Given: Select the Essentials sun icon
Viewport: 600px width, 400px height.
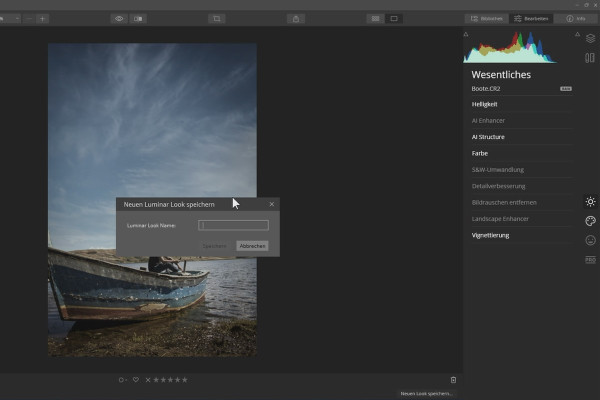Looking at the screenshot, I should pos(590,202).
